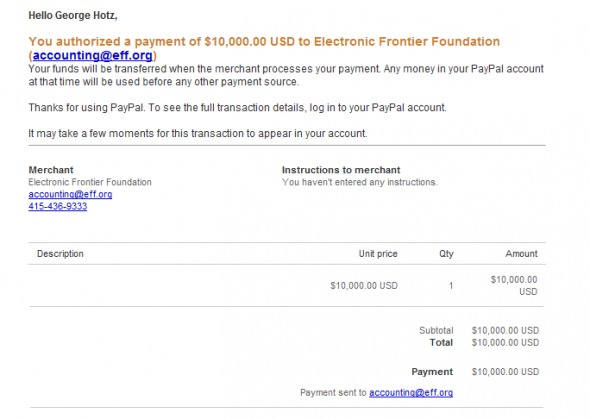Click accounting@eff.org after 'Payment sent to'

(411, 393)
